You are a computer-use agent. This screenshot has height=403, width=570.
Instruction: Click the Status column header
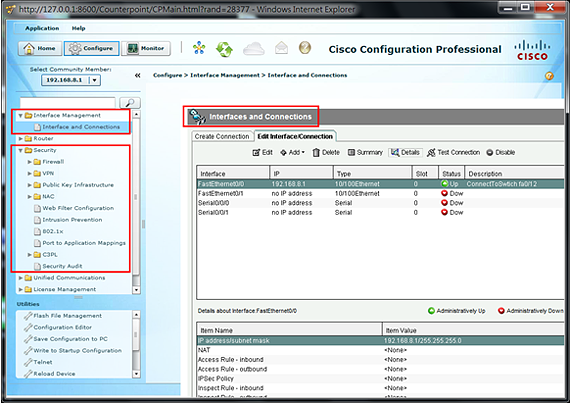451,173
